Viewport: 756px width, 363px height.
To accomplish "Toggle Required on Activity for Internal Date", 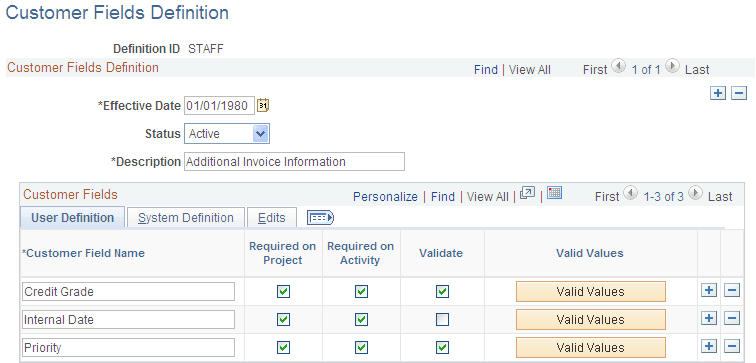I will (361, 319).
